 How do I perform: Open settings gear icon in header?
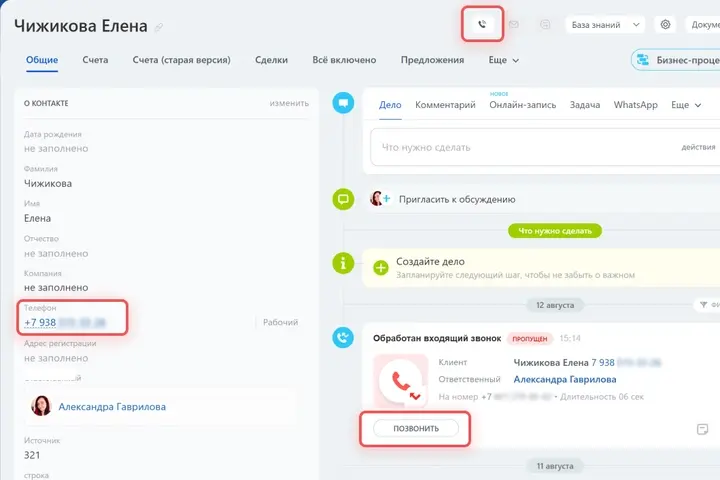[665, 24]
